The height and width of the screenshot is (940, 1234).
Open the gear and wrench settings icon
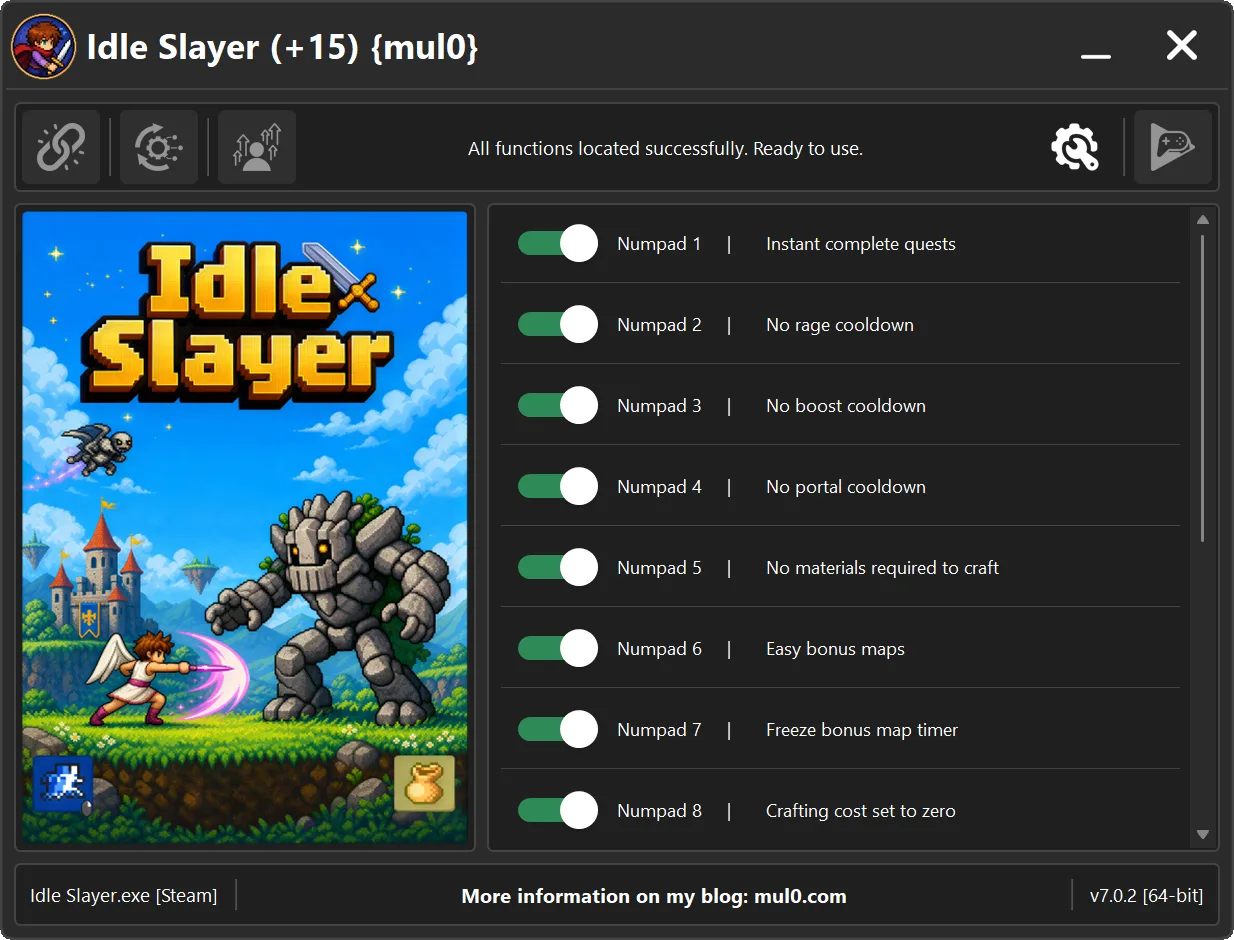[1075, 148]
